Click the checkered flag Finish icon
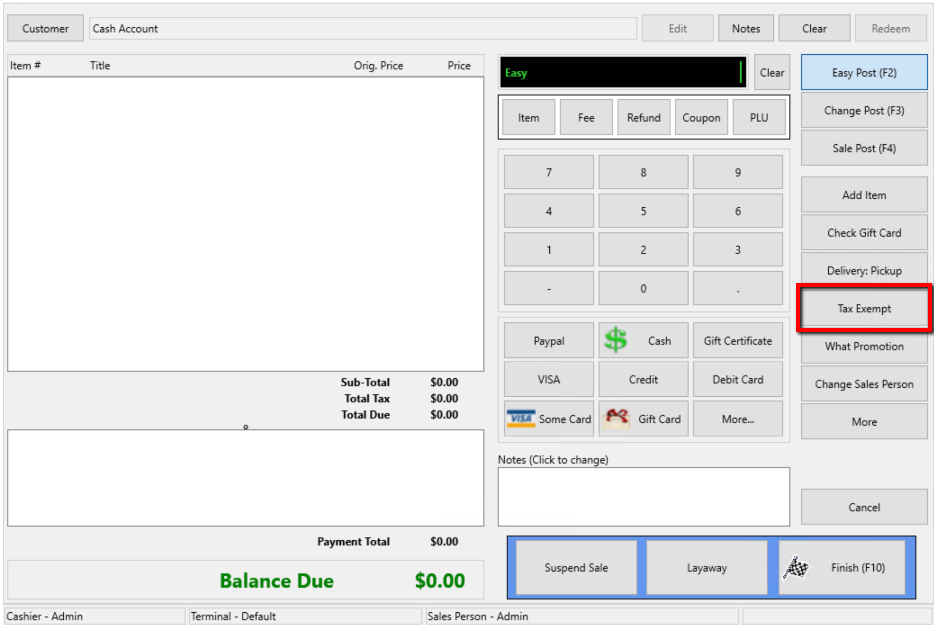Viewport: 939px width, 630px height. tap(796, 567)
